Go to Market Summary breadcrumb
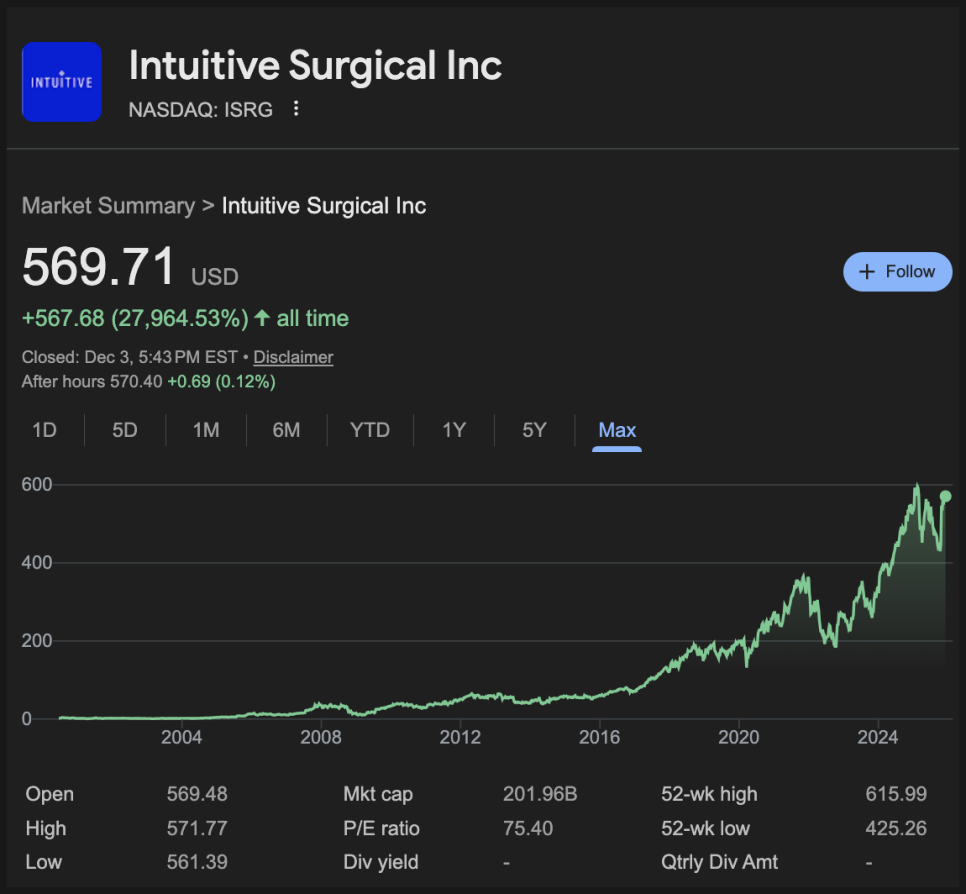 tap(108, 206)
